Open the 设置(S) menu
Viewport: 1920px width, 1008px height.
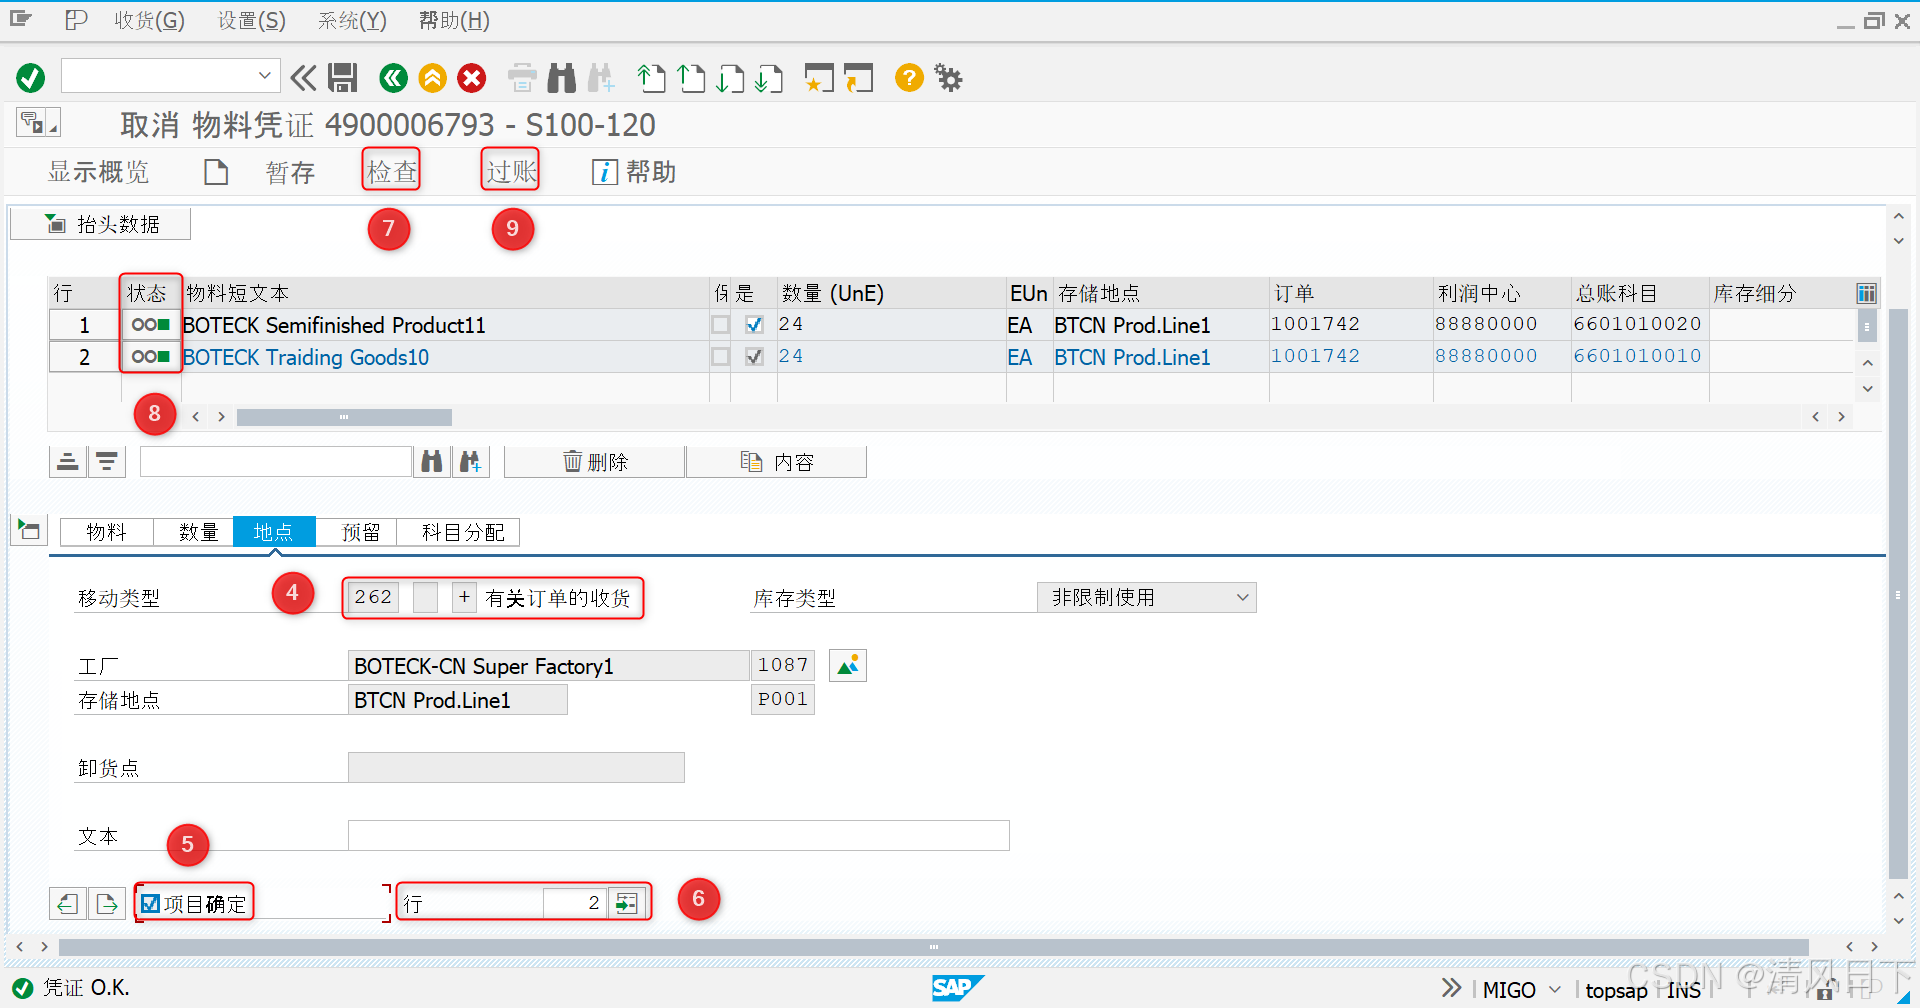[252, 20]
